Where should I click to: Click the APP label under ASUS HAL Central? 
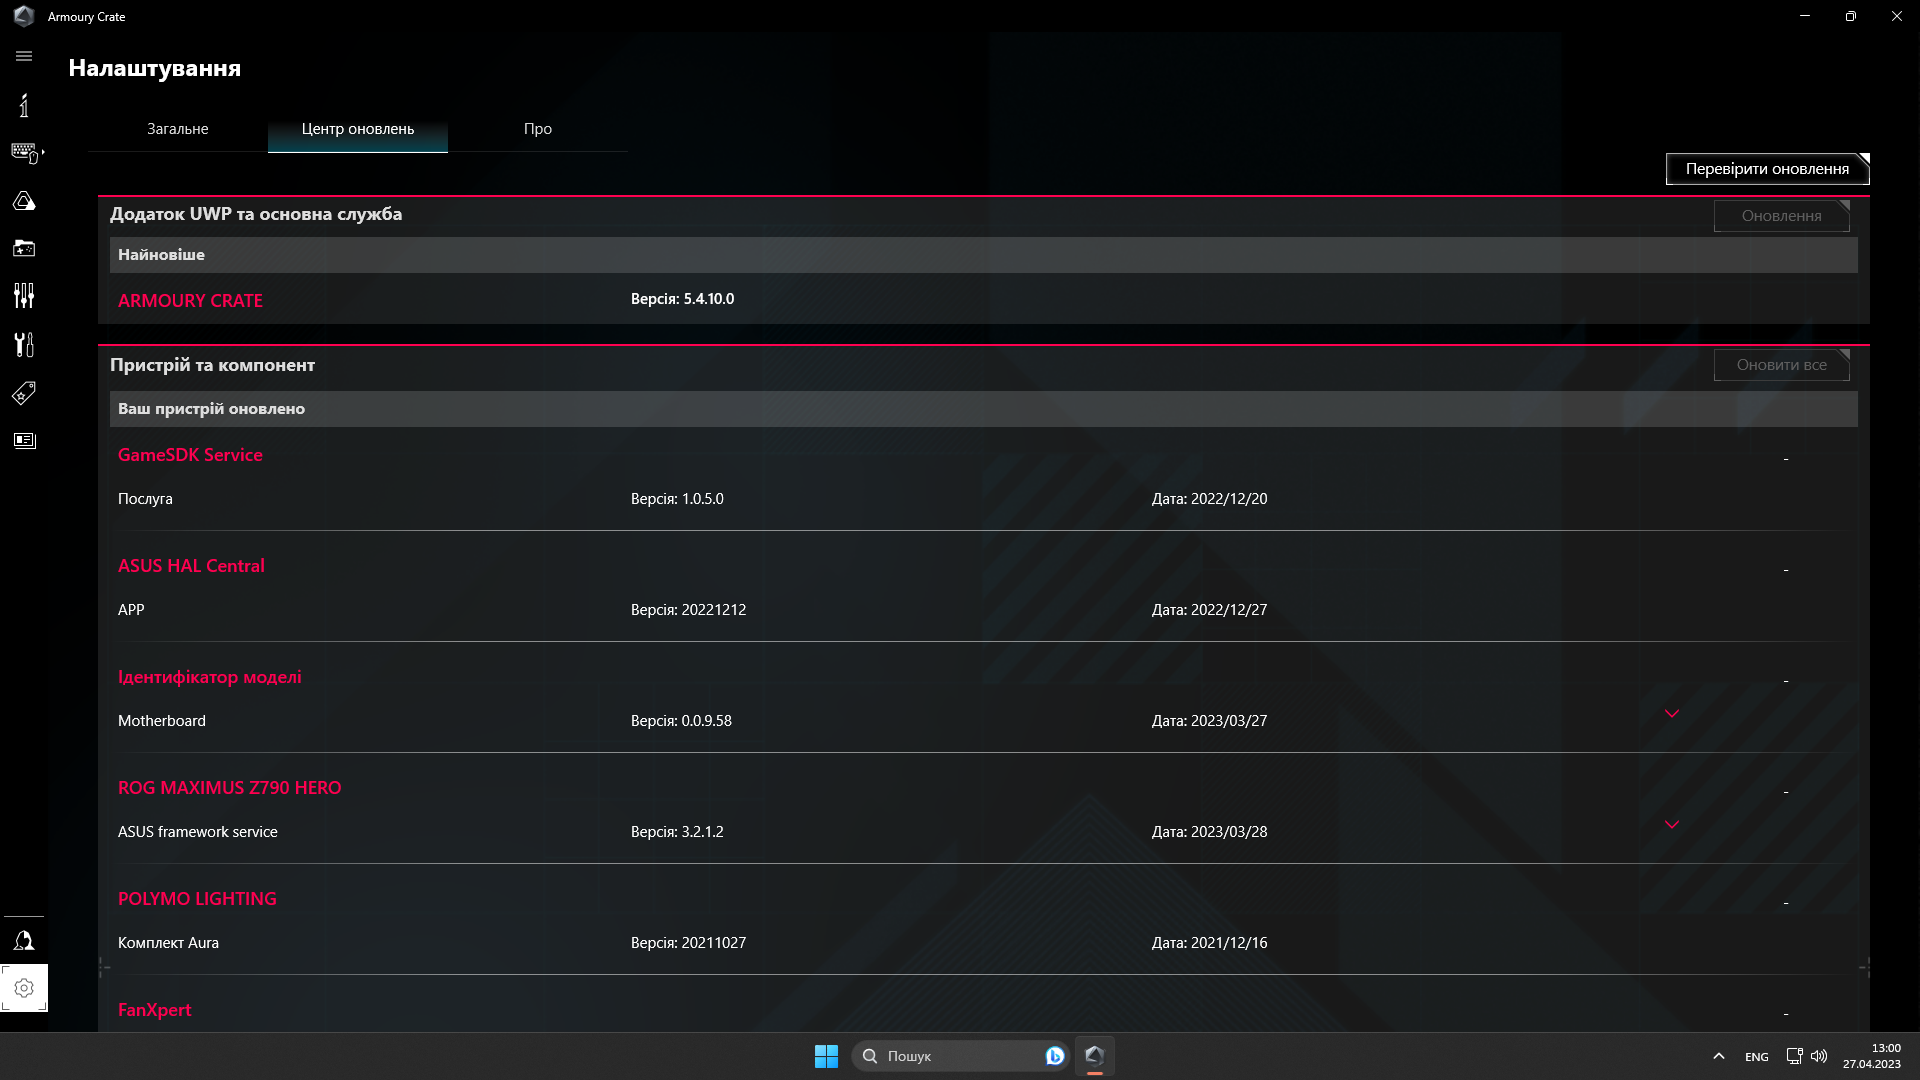131,610
